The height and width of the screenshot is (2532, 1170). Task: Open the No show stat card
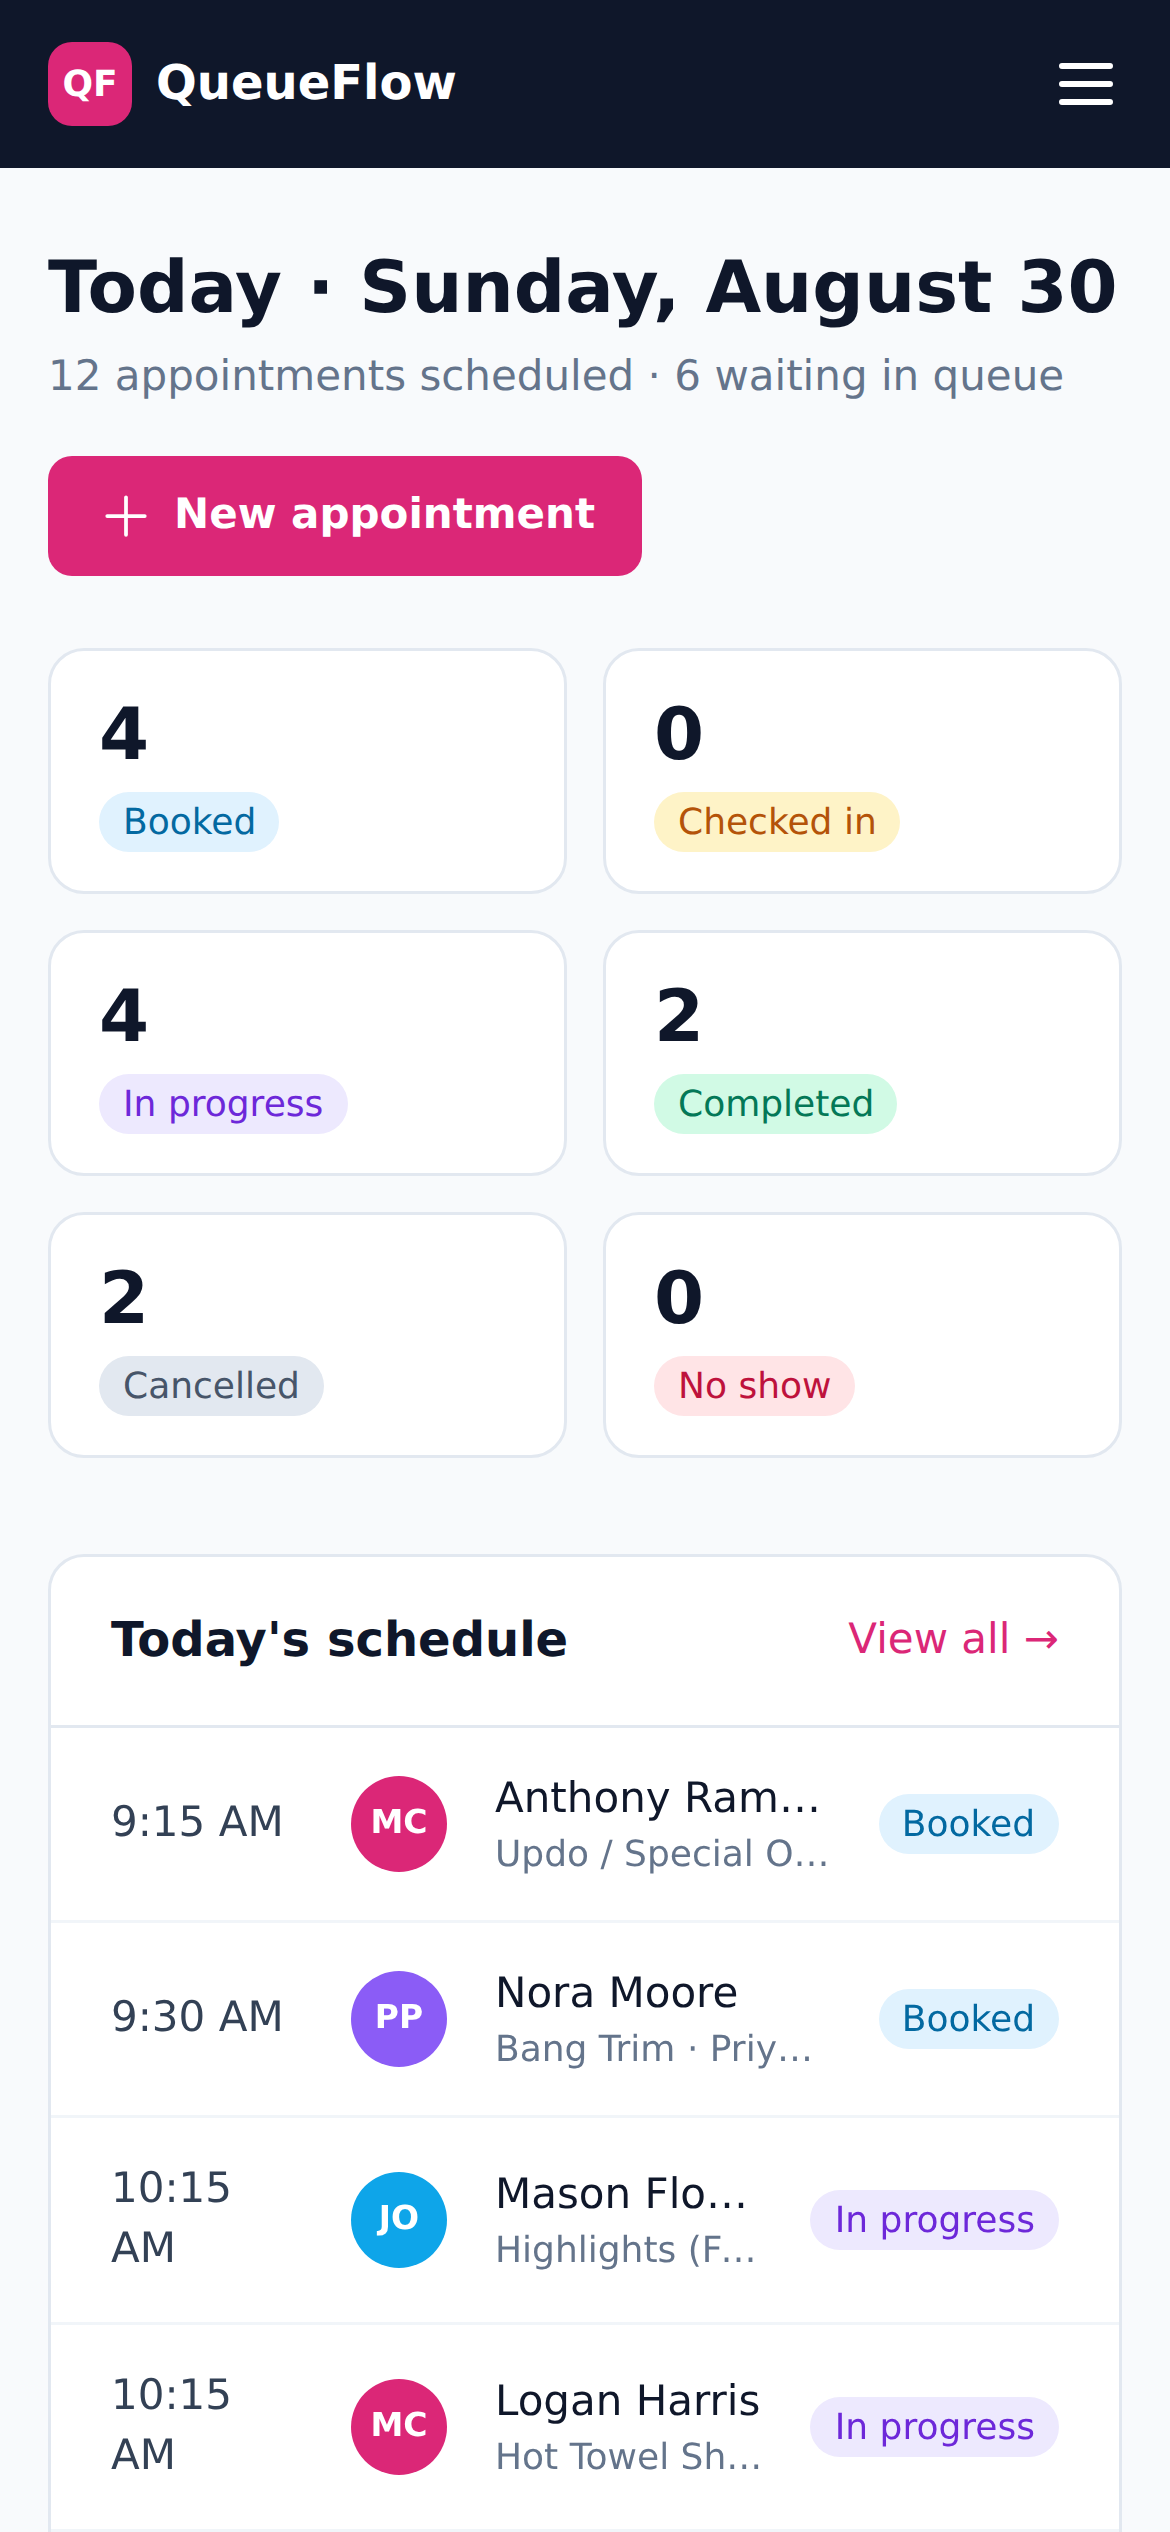coord(862,1335)
